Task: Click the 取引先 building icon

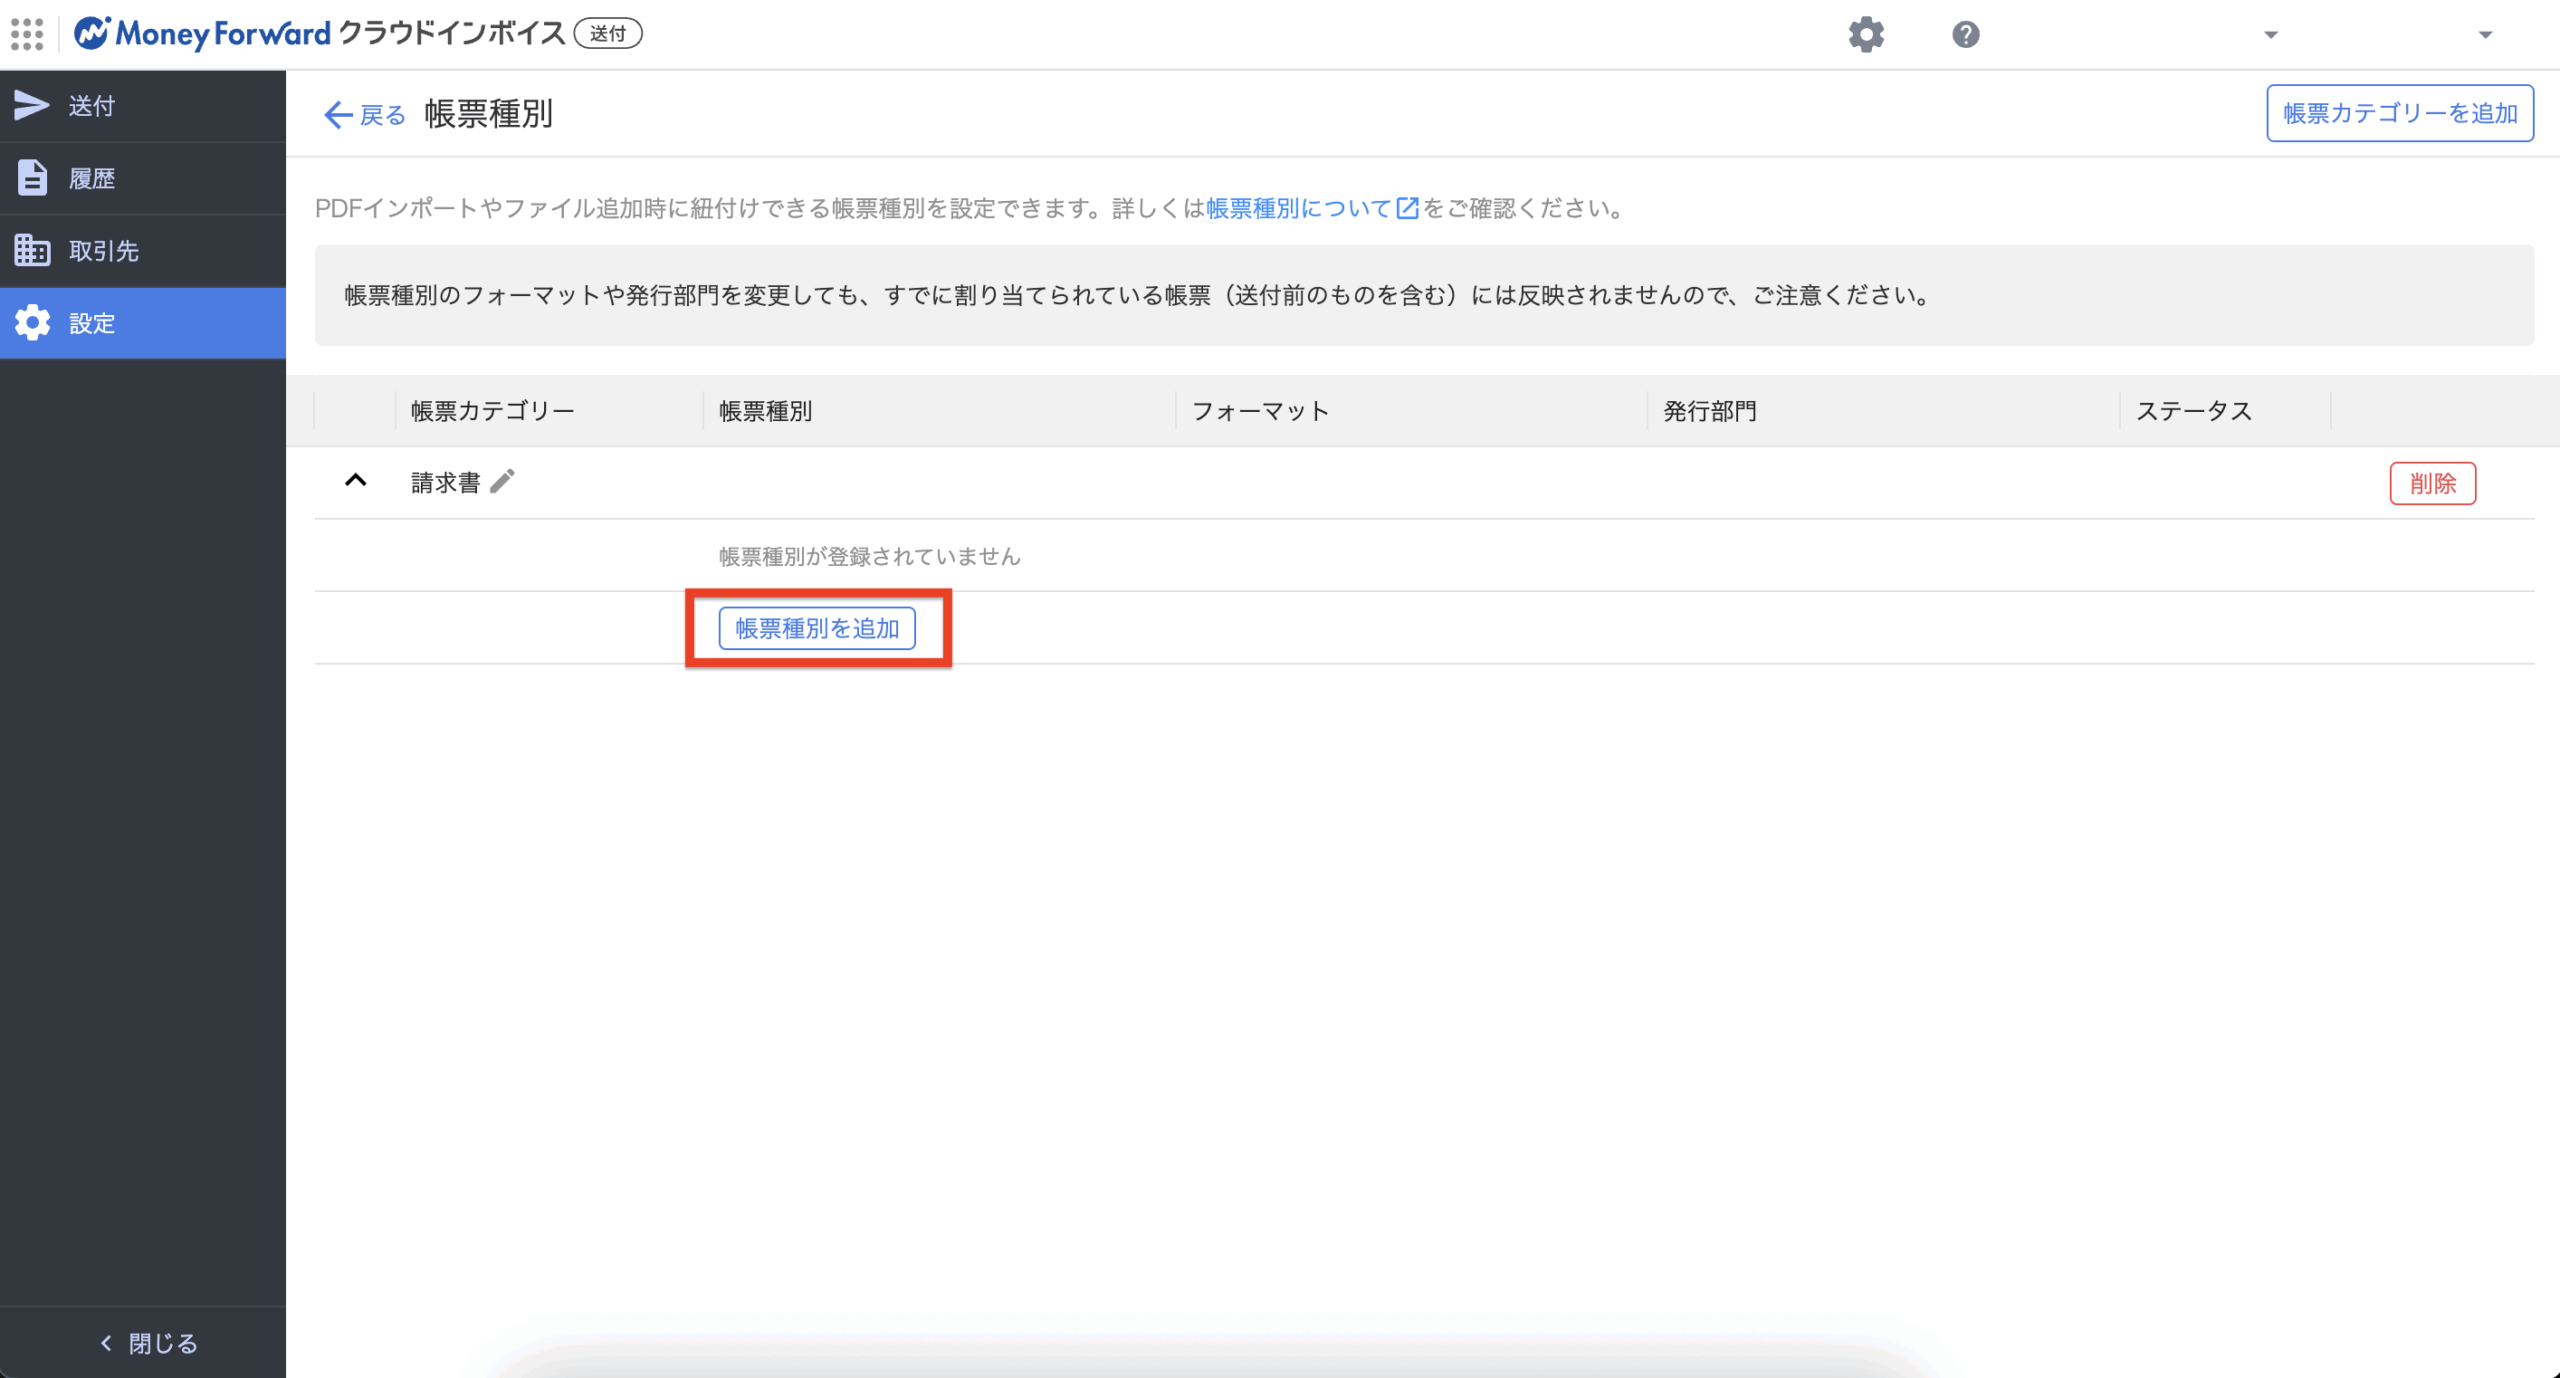Action: [32, 250]
